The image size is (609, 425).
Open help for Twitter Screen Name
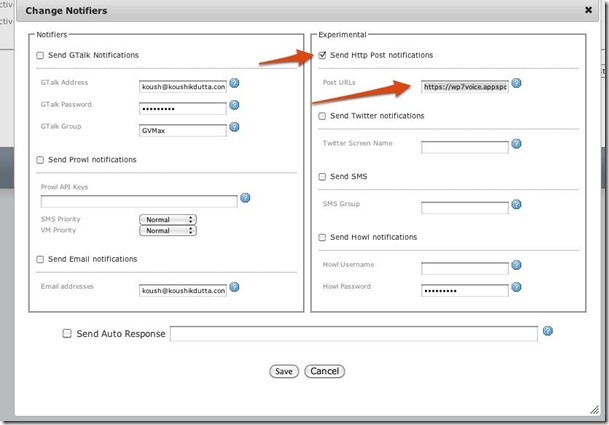point(516,144)
